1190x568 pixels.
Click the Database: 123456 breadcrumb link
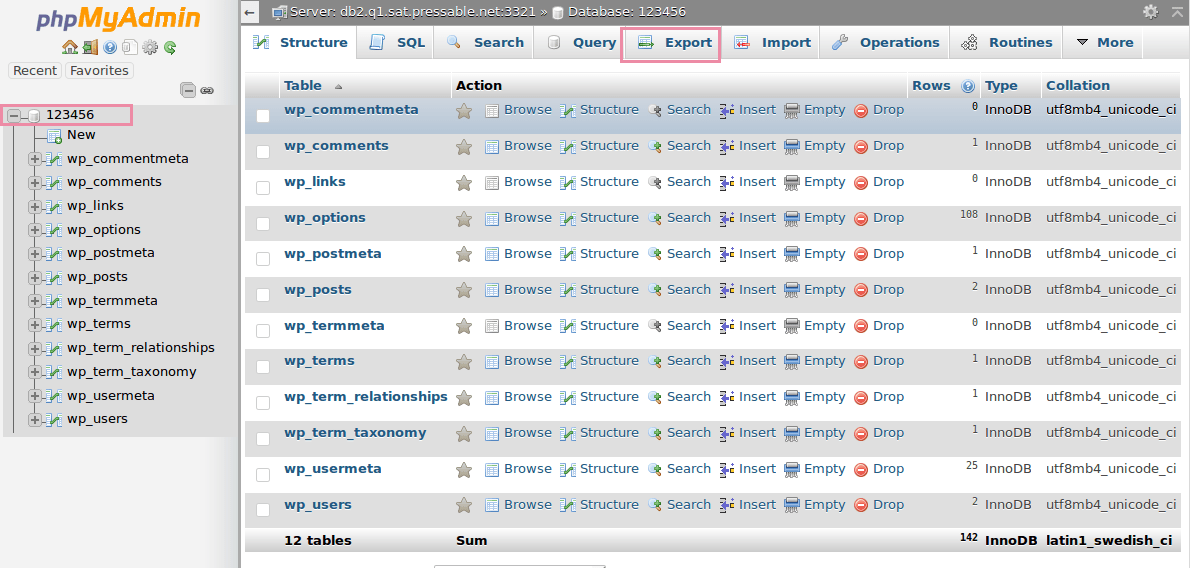coord(627,11)
